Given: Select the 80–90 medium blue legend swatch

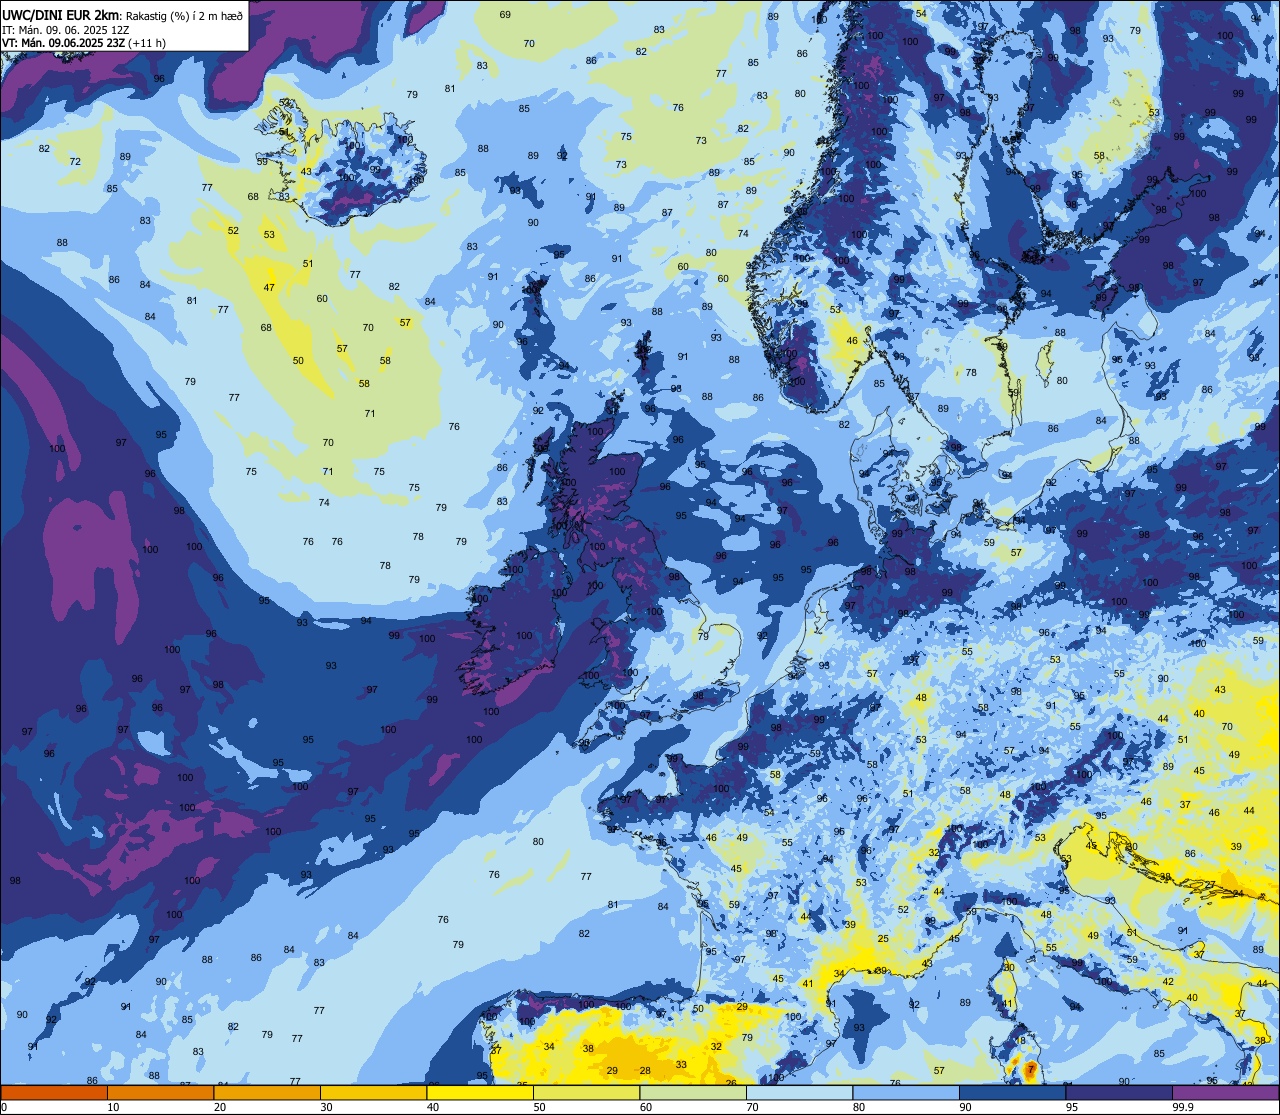Looking at the screenshot, I should pyautogui.click(x=906, y=1092).
